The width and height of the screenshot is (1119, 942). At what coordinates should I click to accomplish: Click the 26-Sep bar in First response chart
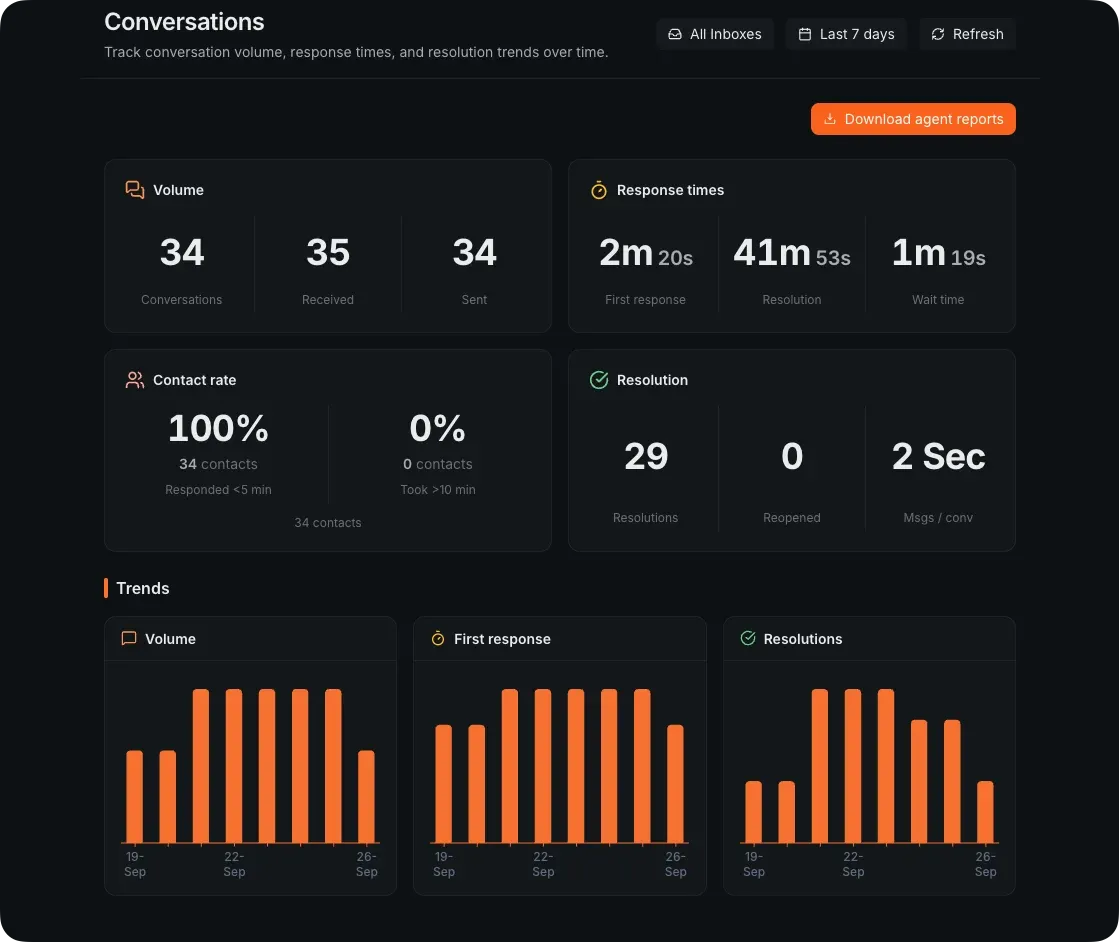click(x=675, y=784)
